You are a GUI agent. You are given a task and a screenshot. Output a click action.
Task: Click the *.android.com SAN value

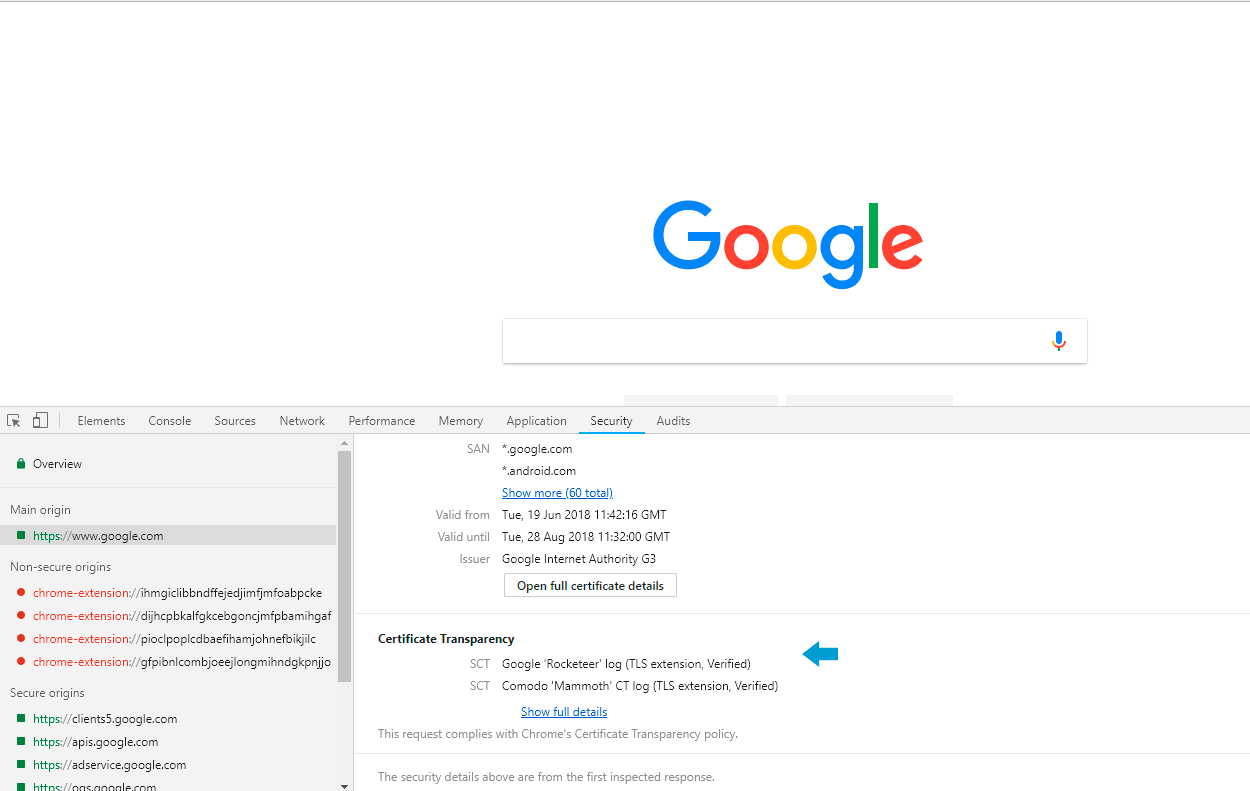coord(539,471)
